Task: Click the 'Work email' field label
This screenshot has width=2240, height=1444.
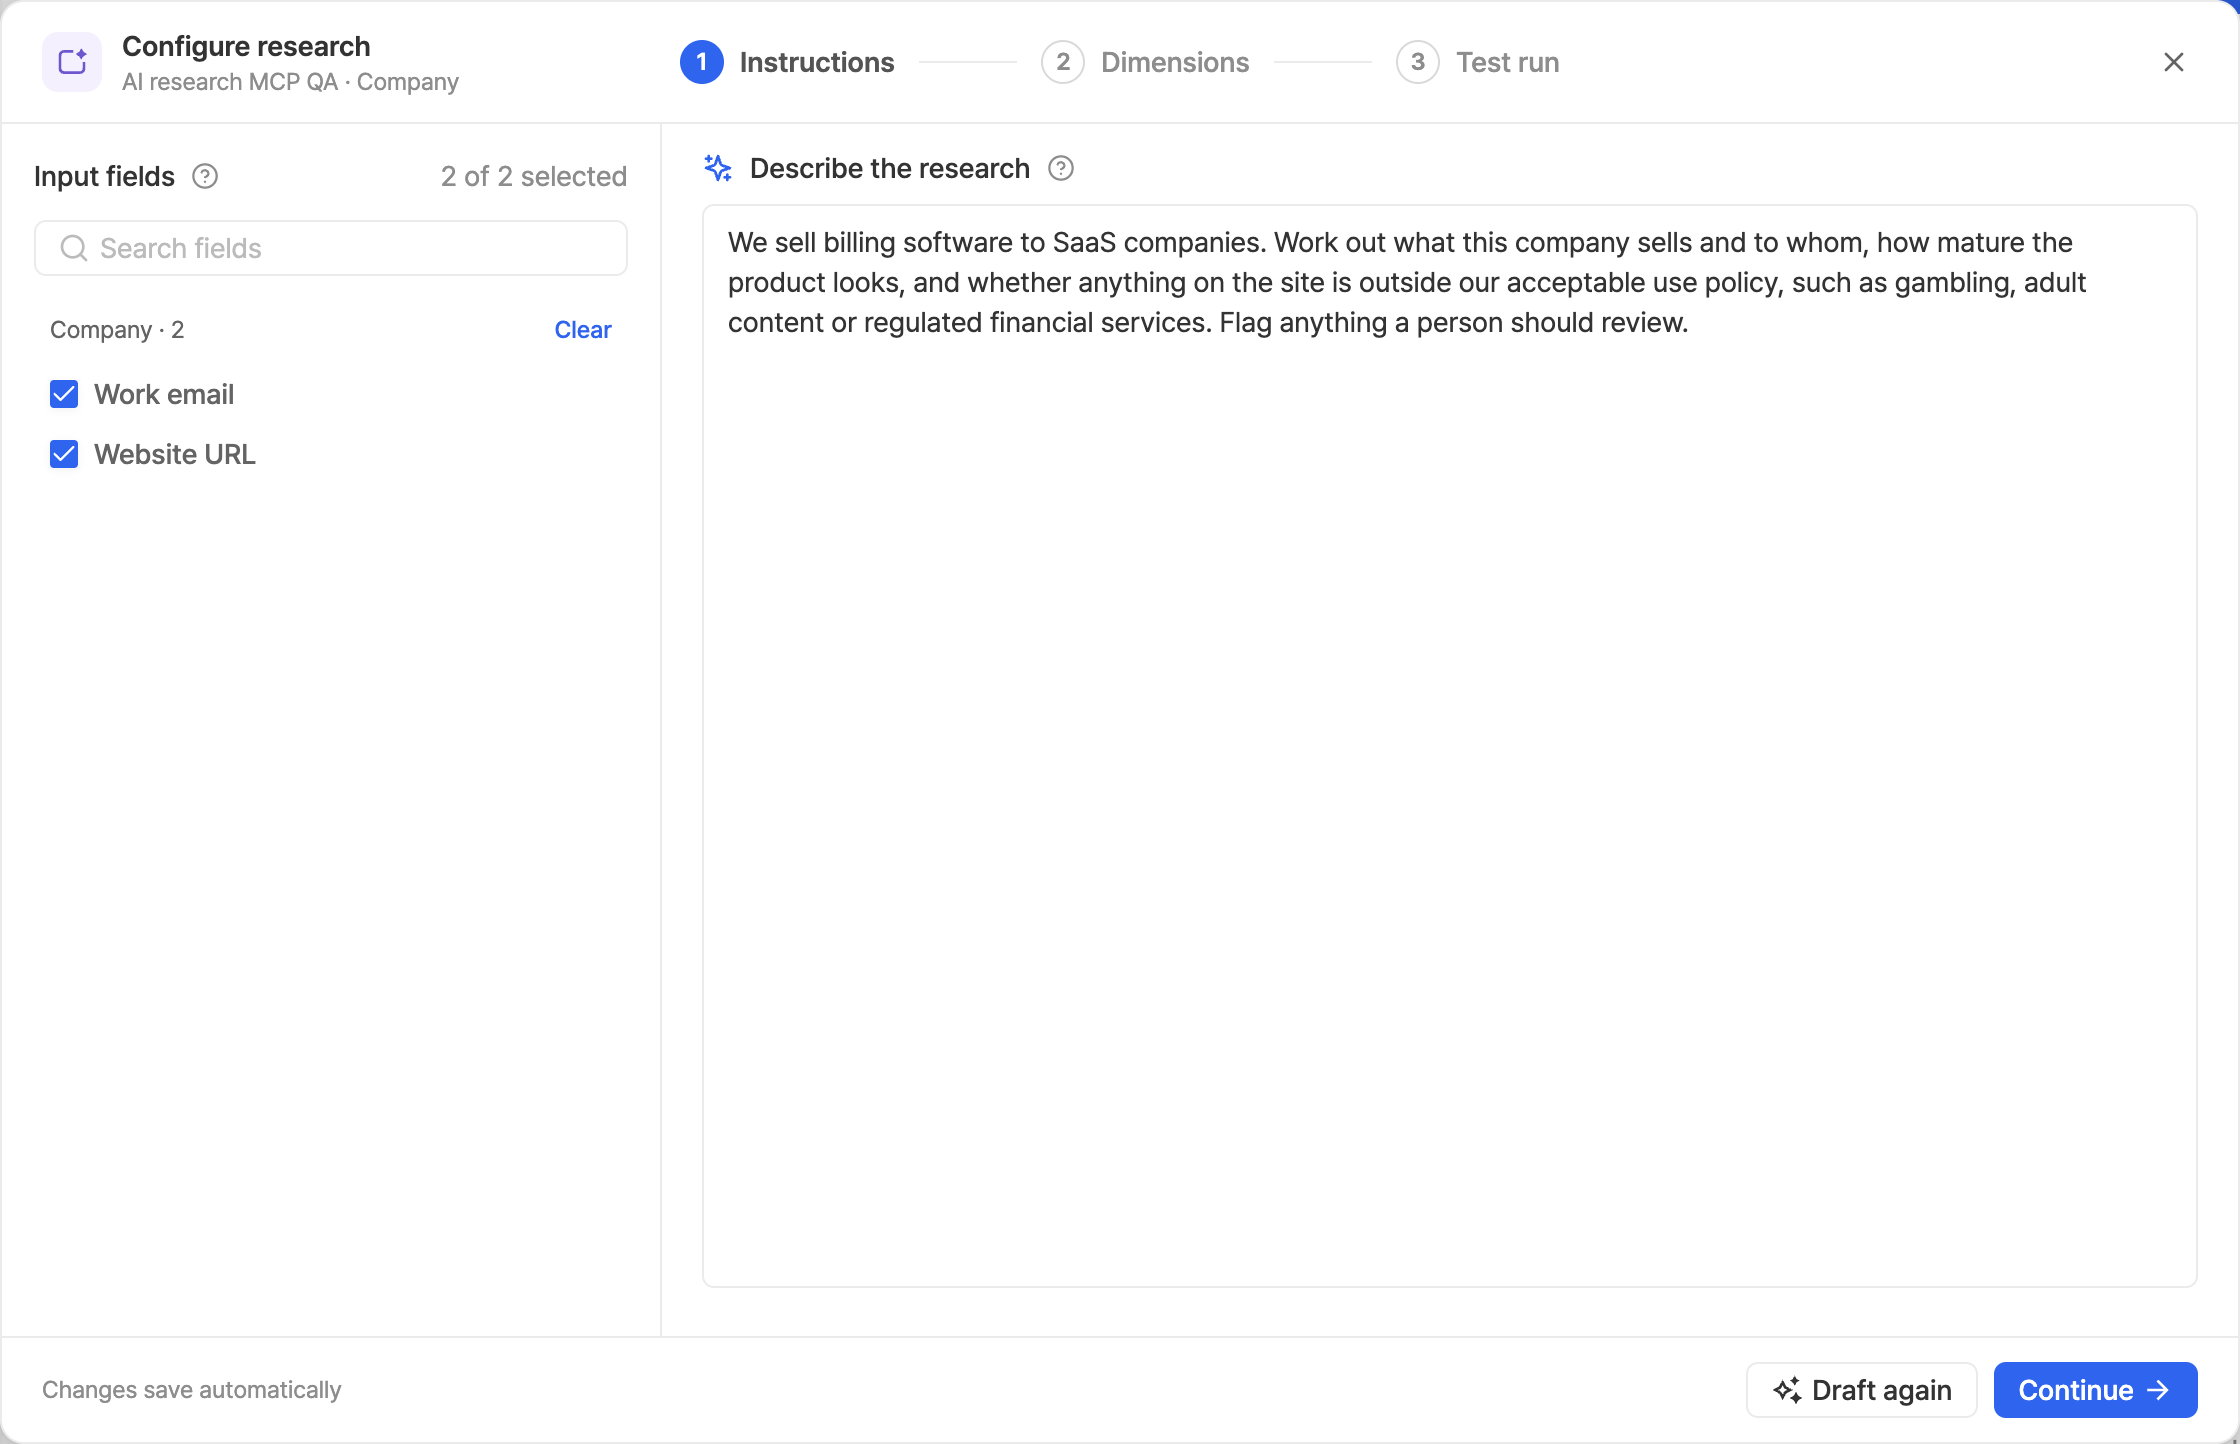Action: [164, 394]
